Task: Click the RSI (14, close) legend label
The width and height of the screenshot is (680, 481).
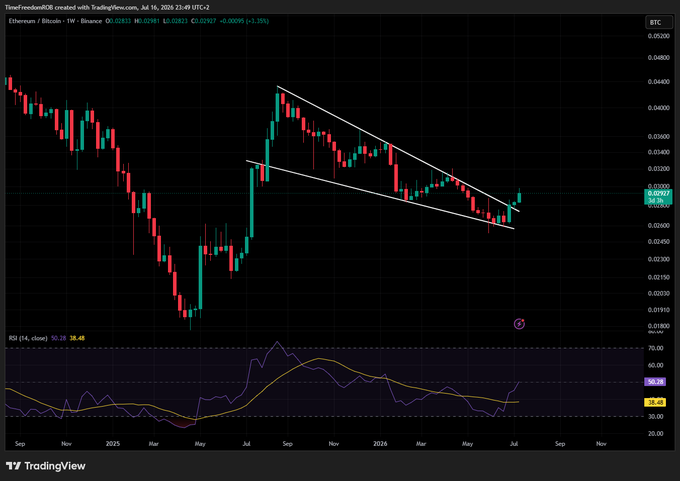Action: 28,338
